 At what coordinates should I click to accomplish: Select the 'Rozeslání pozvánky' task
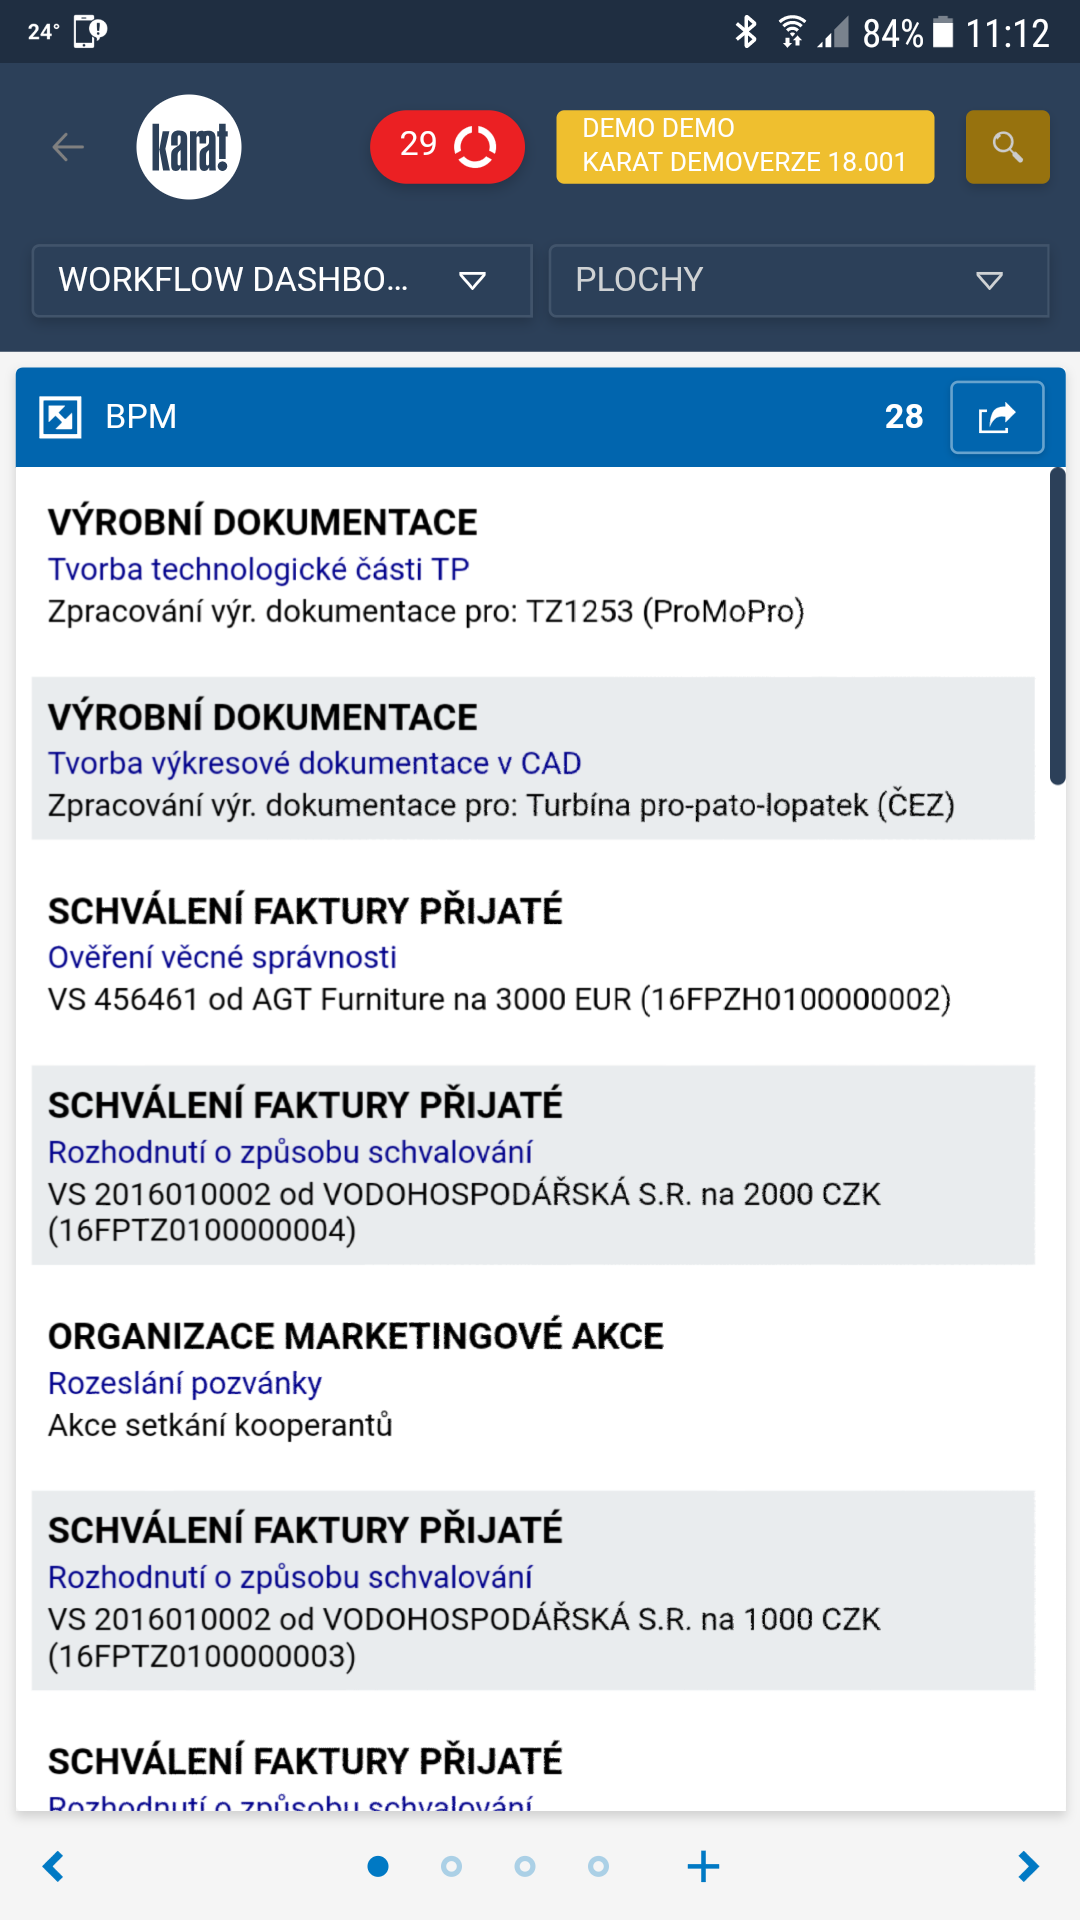(185, 1383)
